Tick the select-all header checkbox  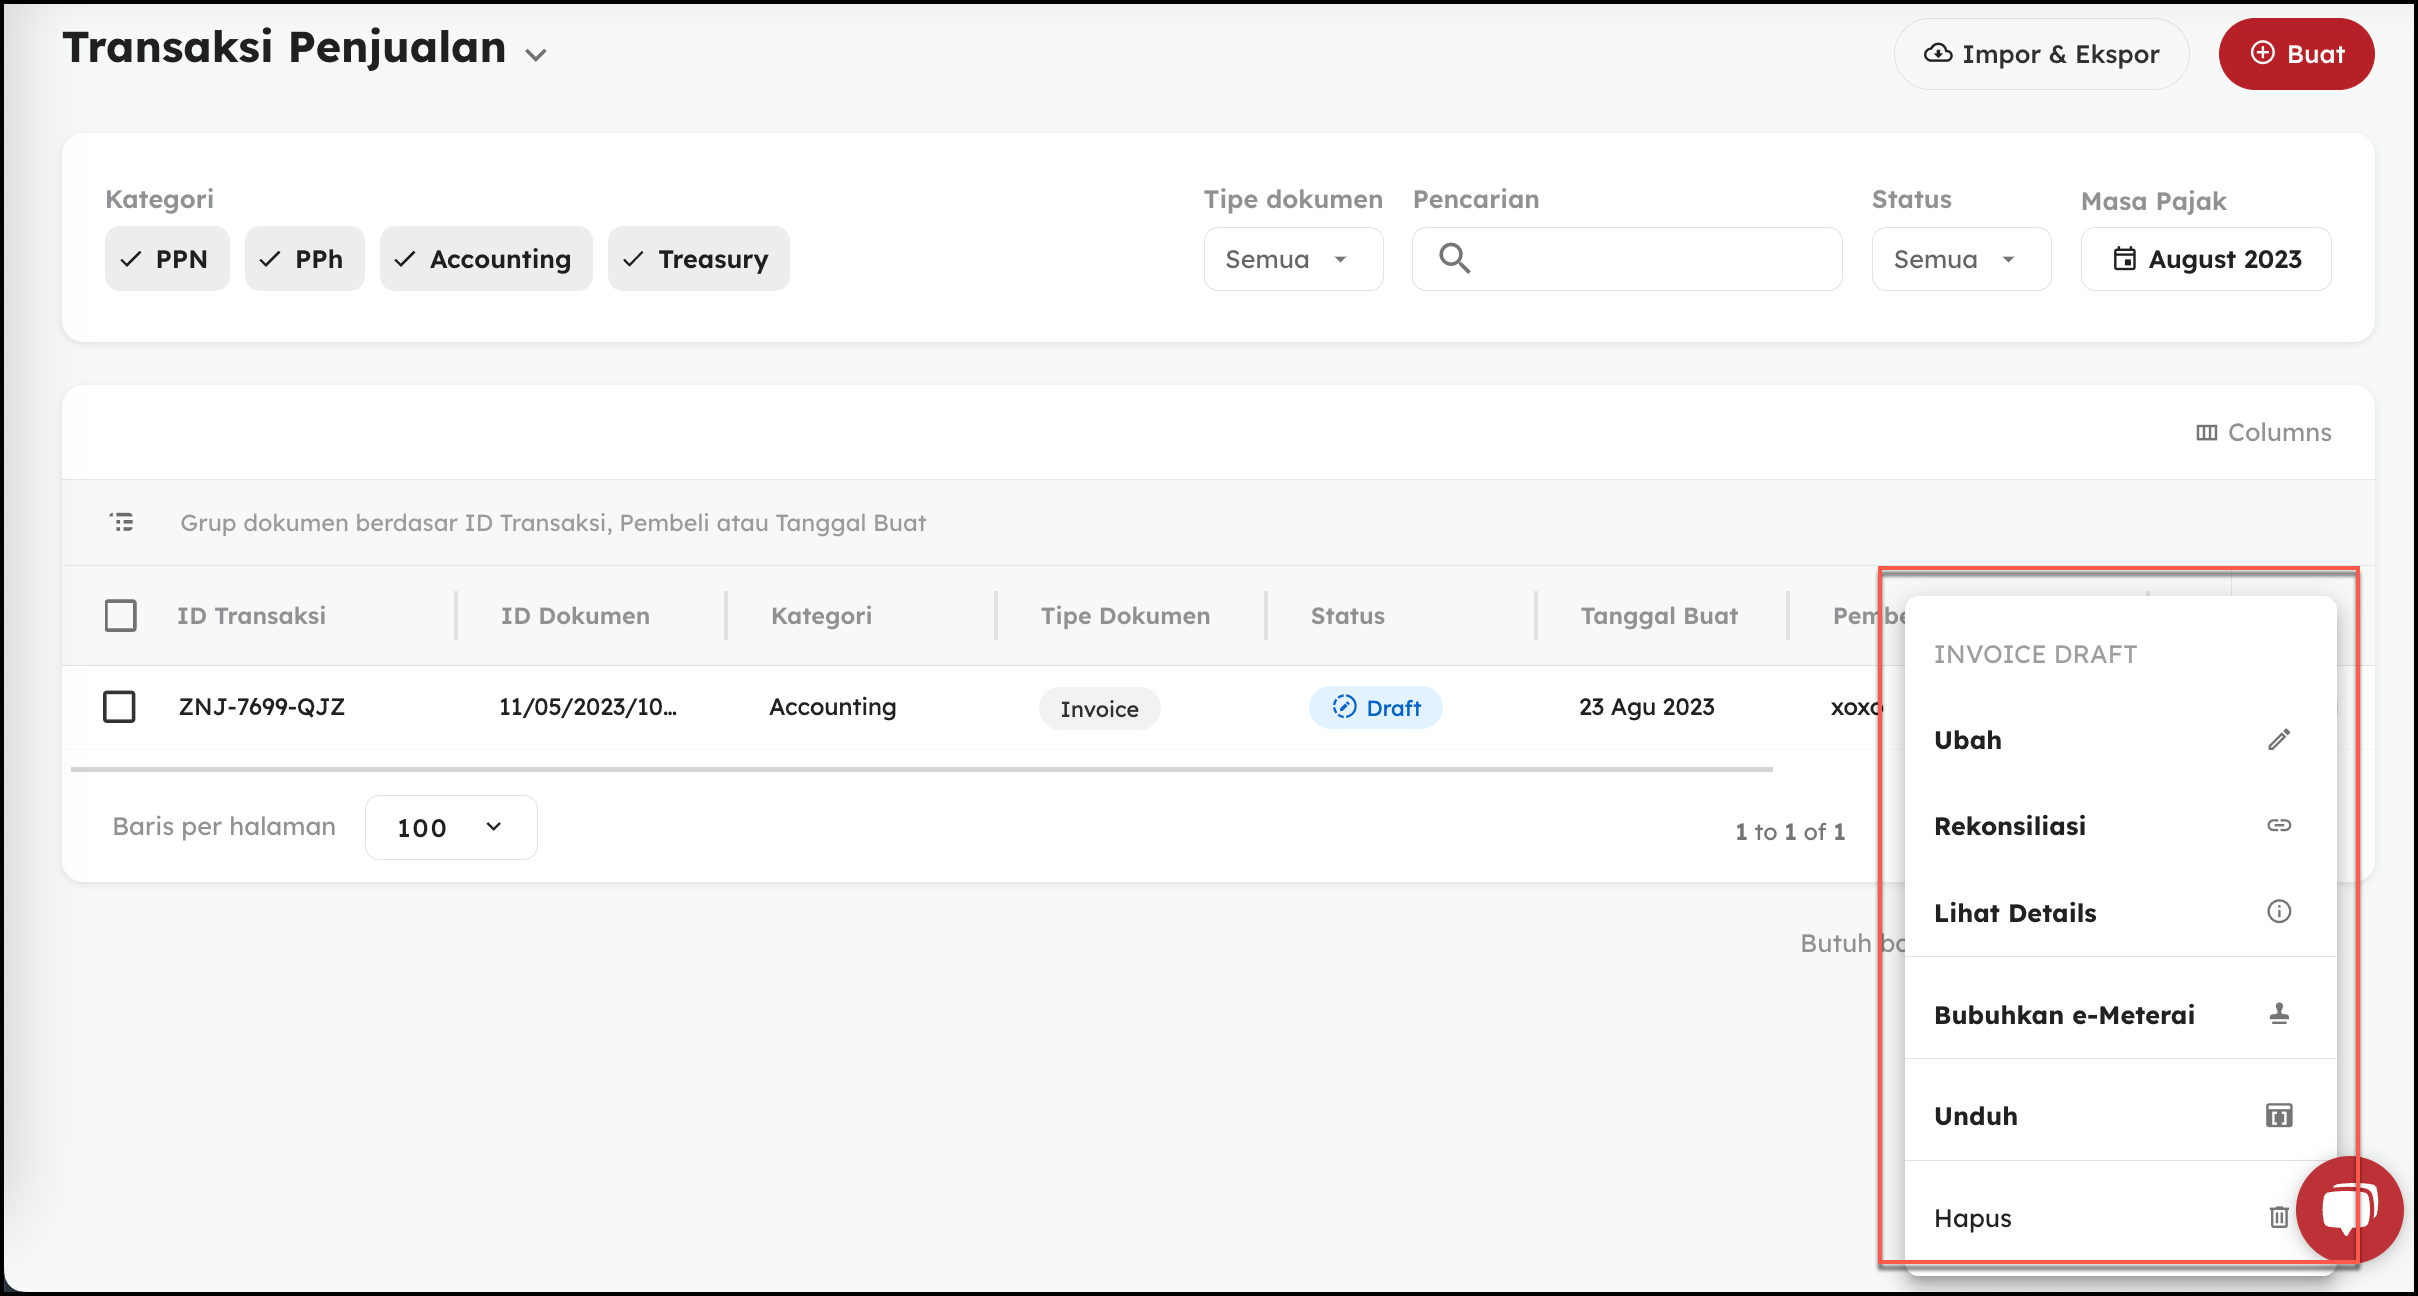point(121,615)
